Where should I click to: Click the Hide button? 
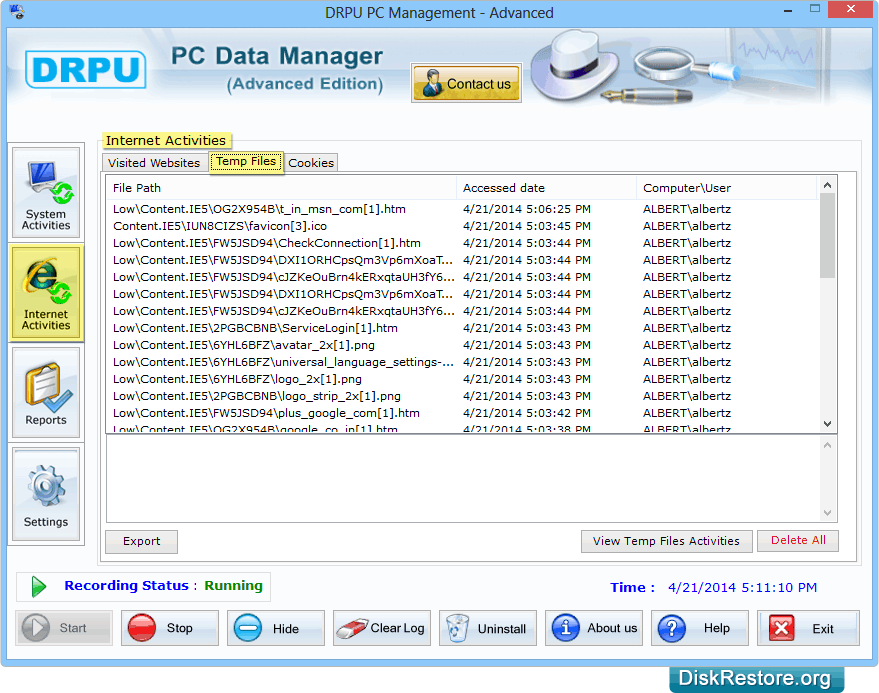[276, 628]
